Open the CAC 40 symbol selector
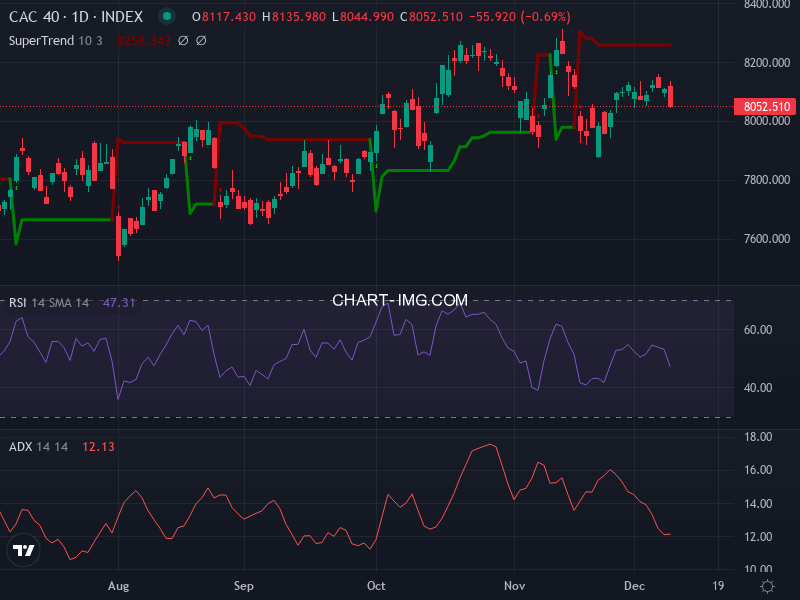The width and height of the screenshot is (800, 600). pyautogui.click(x=33, y=17)
